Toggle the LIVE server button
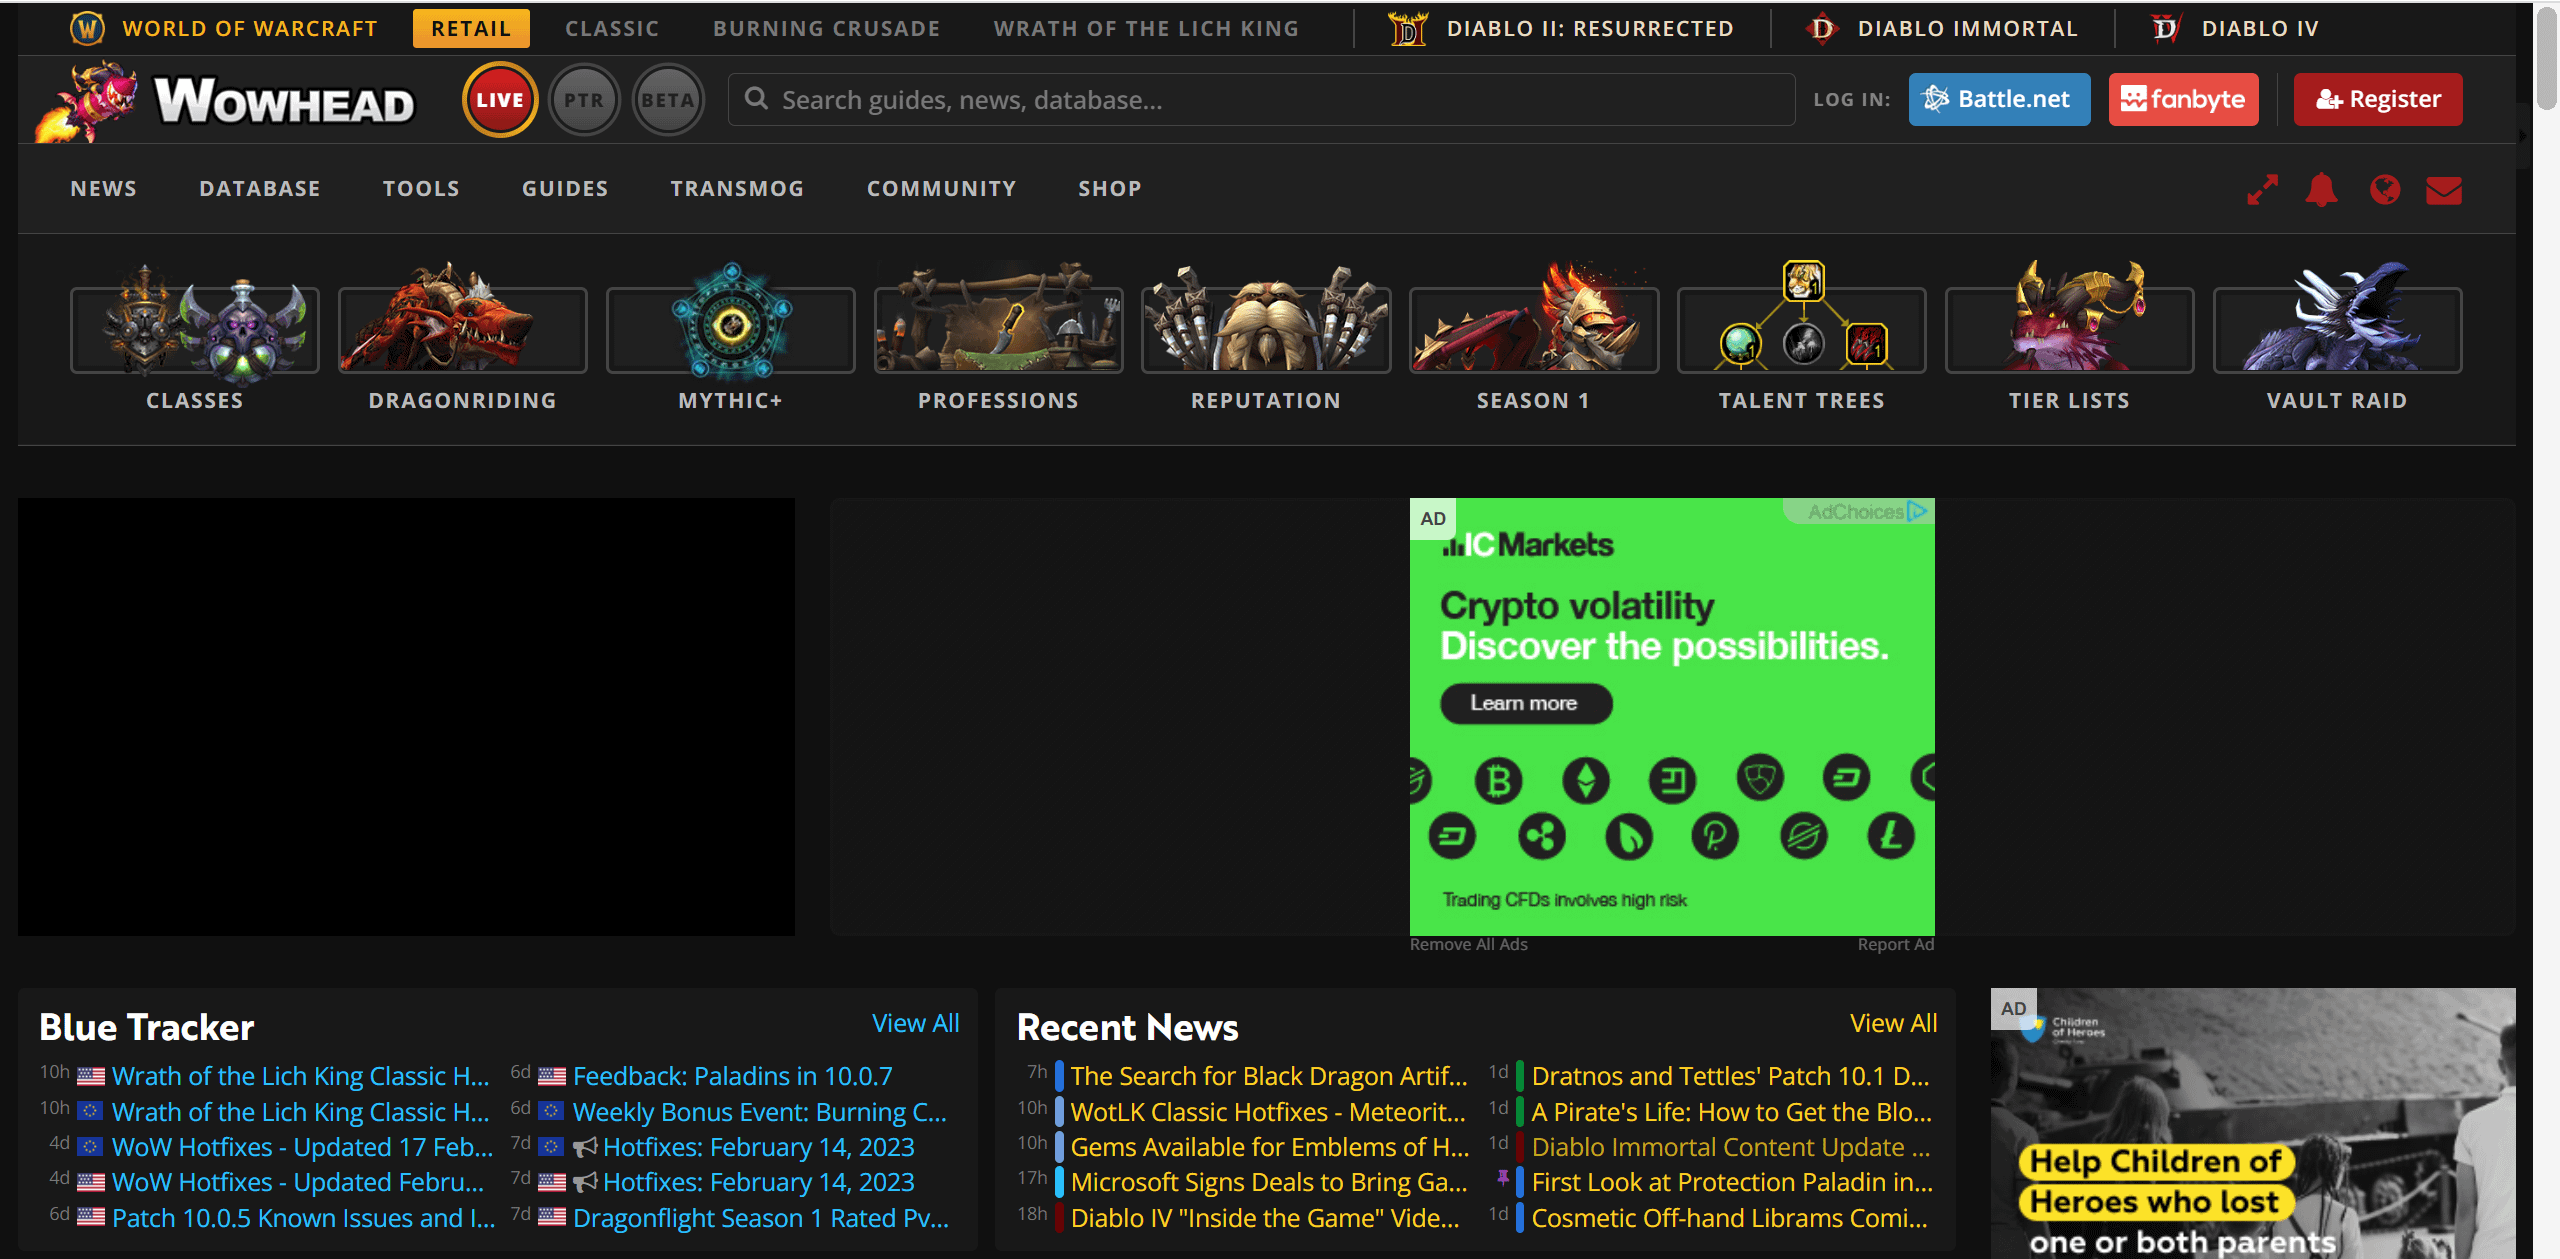Screen dimensions: 2560x1259 pyautogui.click(x=498, y=101)
